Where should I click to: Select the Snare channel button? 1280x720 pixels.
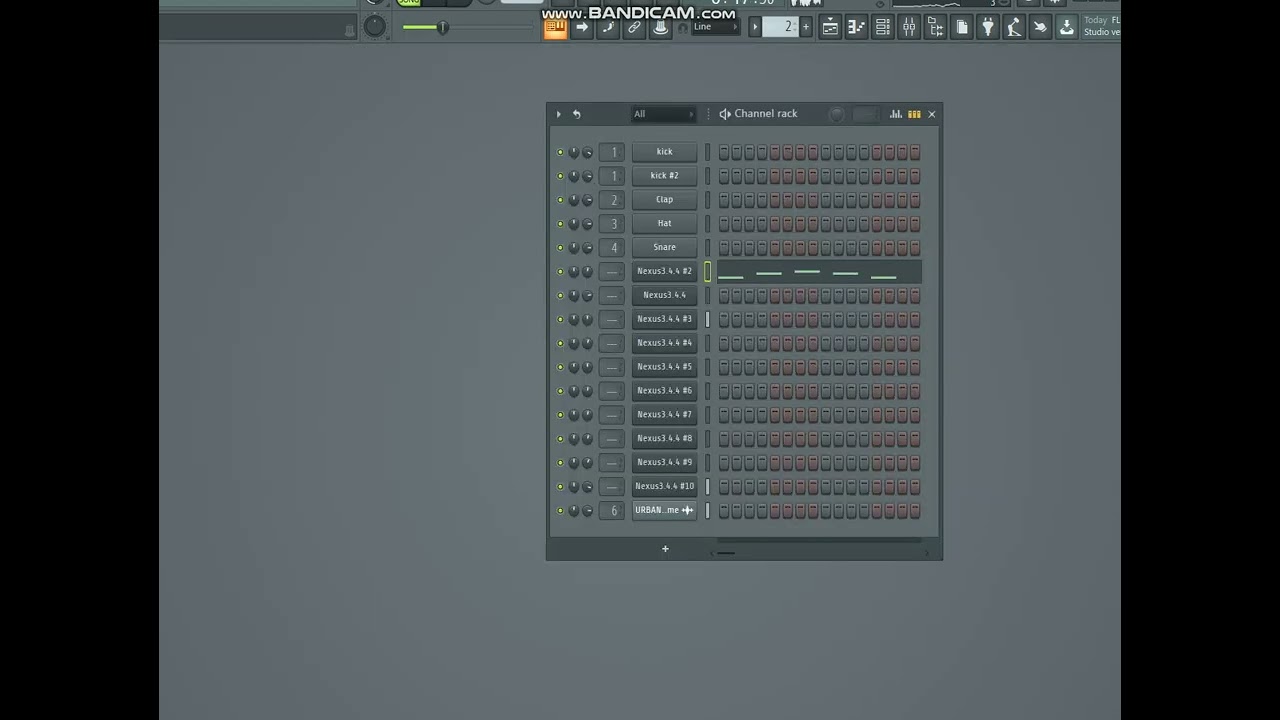click(664, 248)
